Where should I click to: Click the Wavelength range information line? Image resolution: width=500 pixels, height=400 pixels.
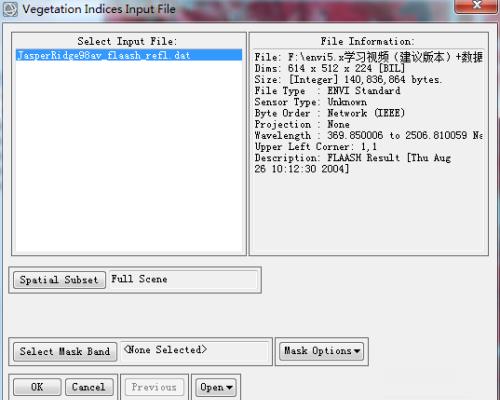click(368, 135)
